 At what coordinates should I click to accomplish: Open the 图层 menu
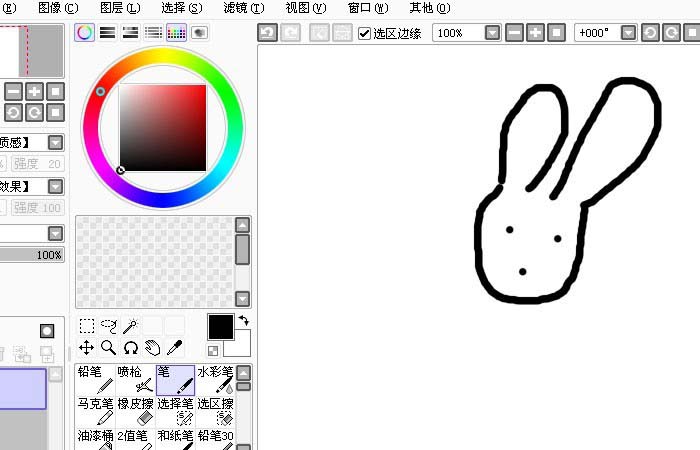click(x=112, y=7)
